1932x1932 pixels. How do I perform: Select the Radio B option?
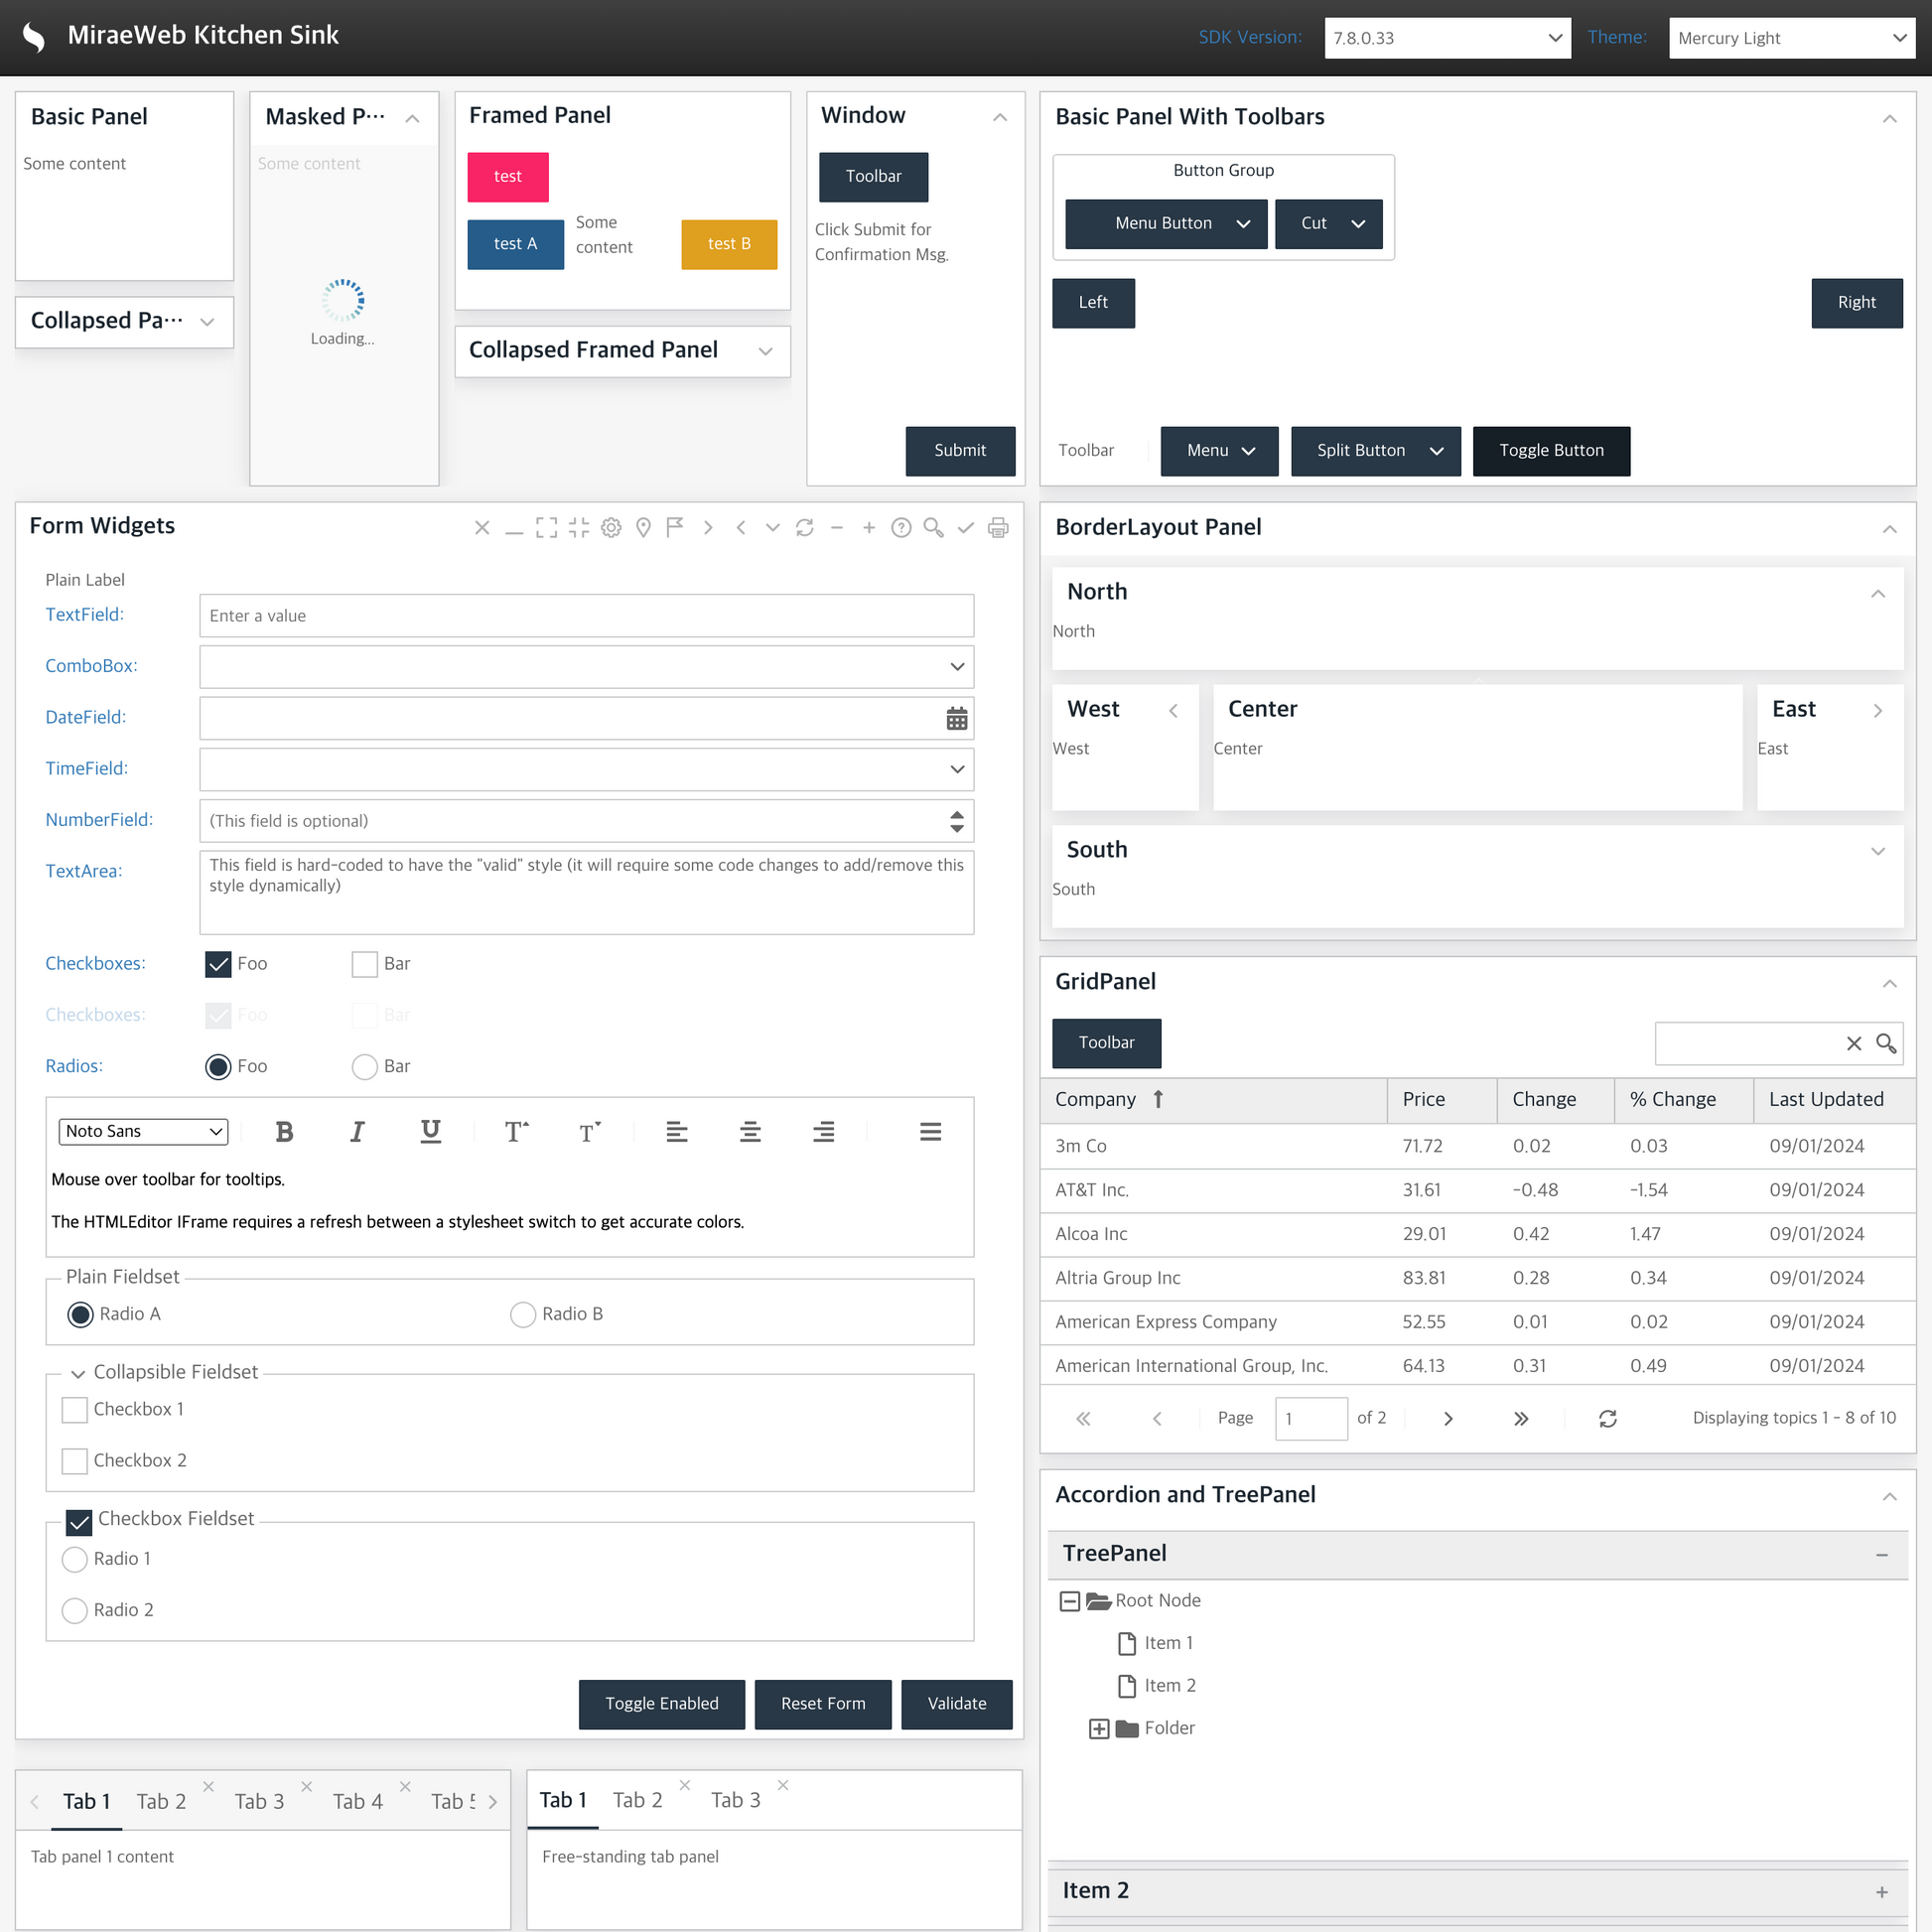click(x=523, y=1314)
